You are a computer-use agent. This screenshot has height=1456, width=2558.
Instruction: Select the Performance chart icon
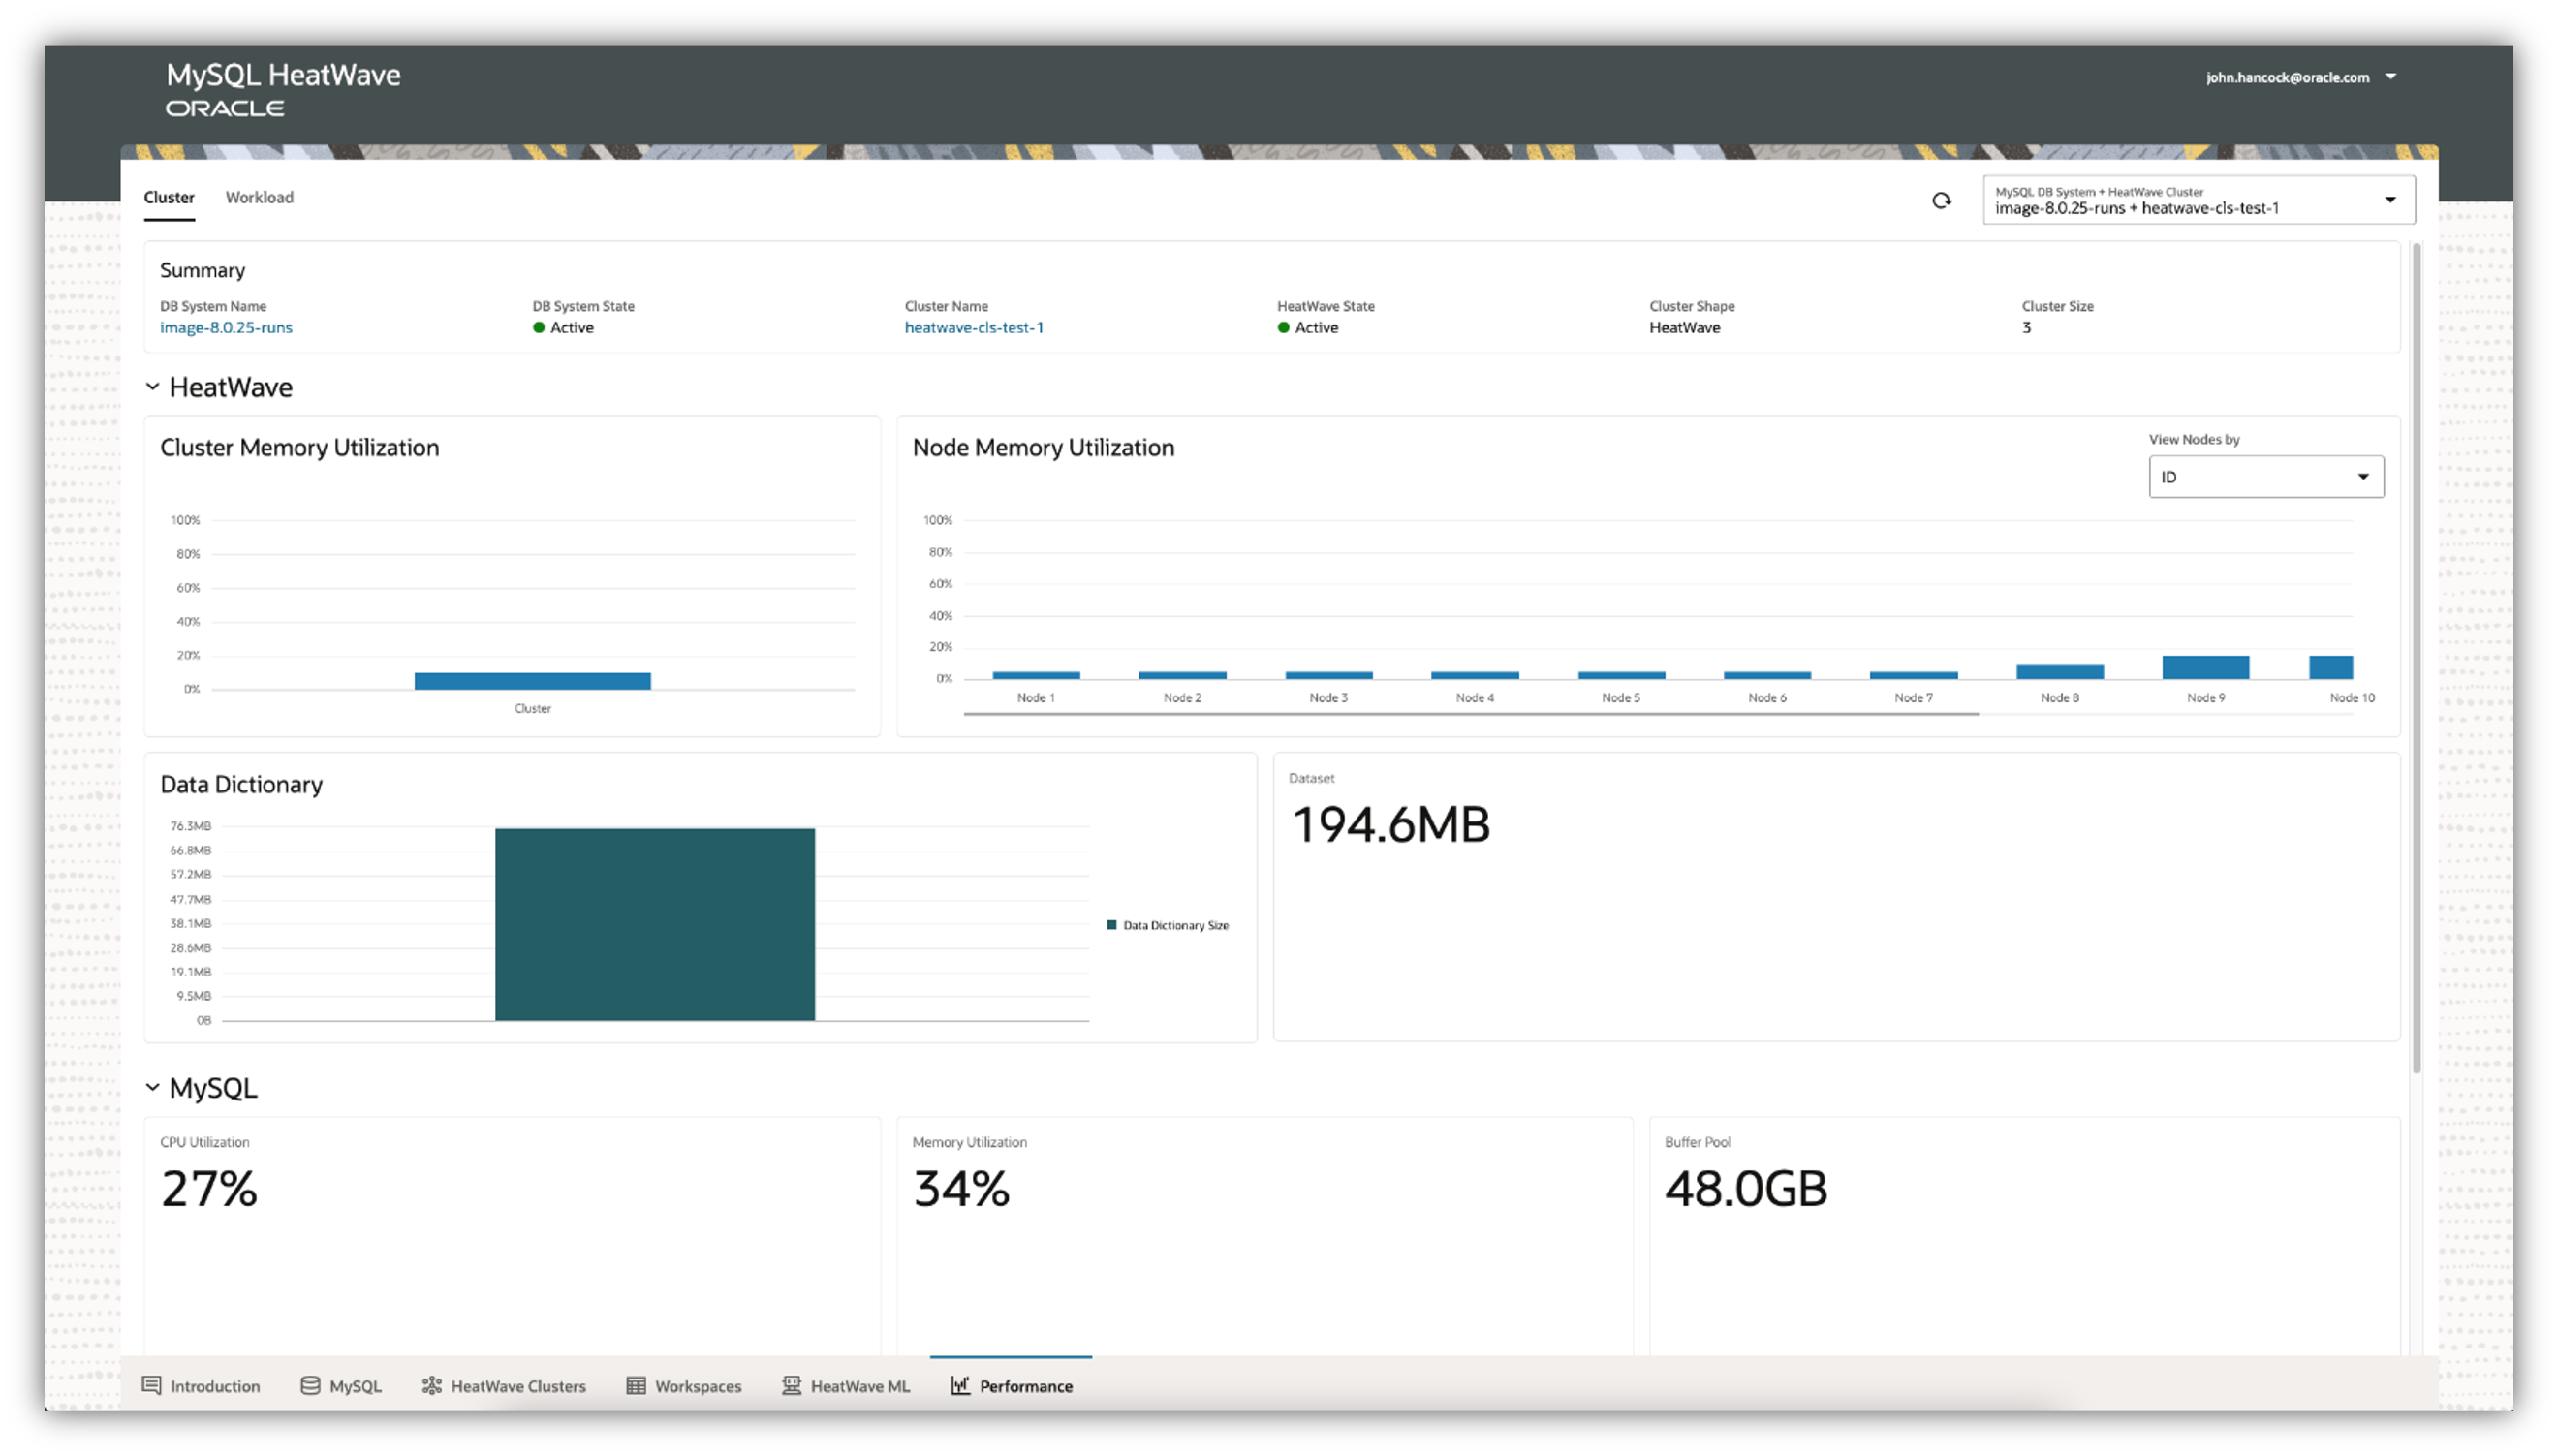click(x=959, y=1385)
